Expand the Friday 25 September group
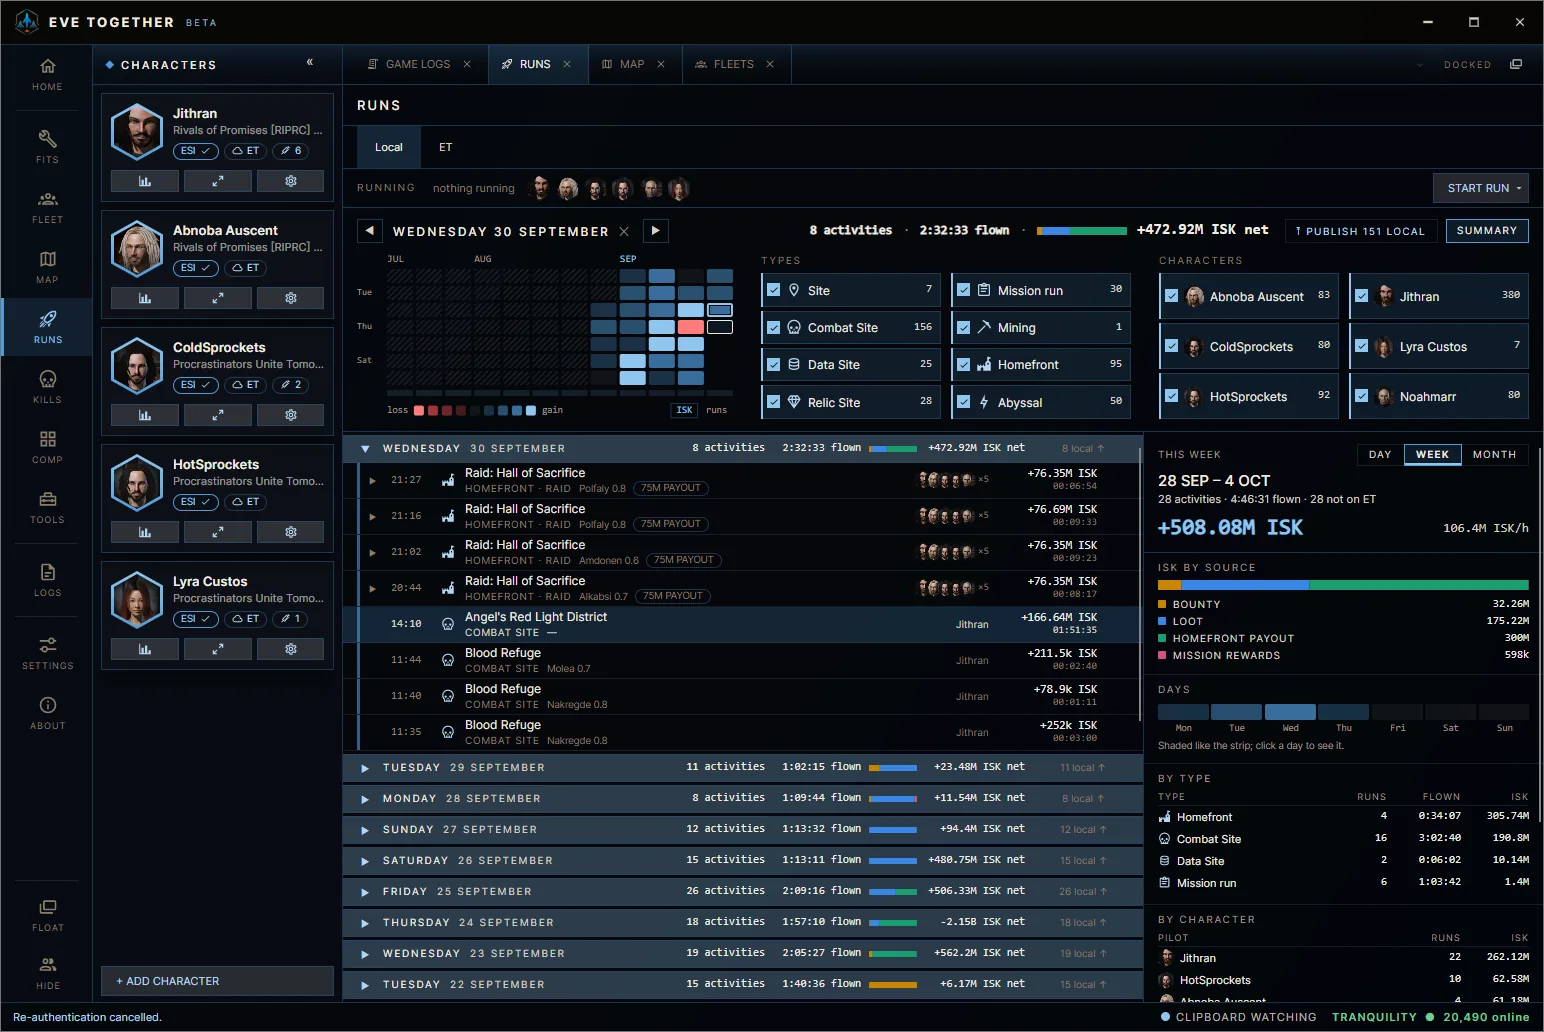The image size is (1544, 1032). pos(365,892)
